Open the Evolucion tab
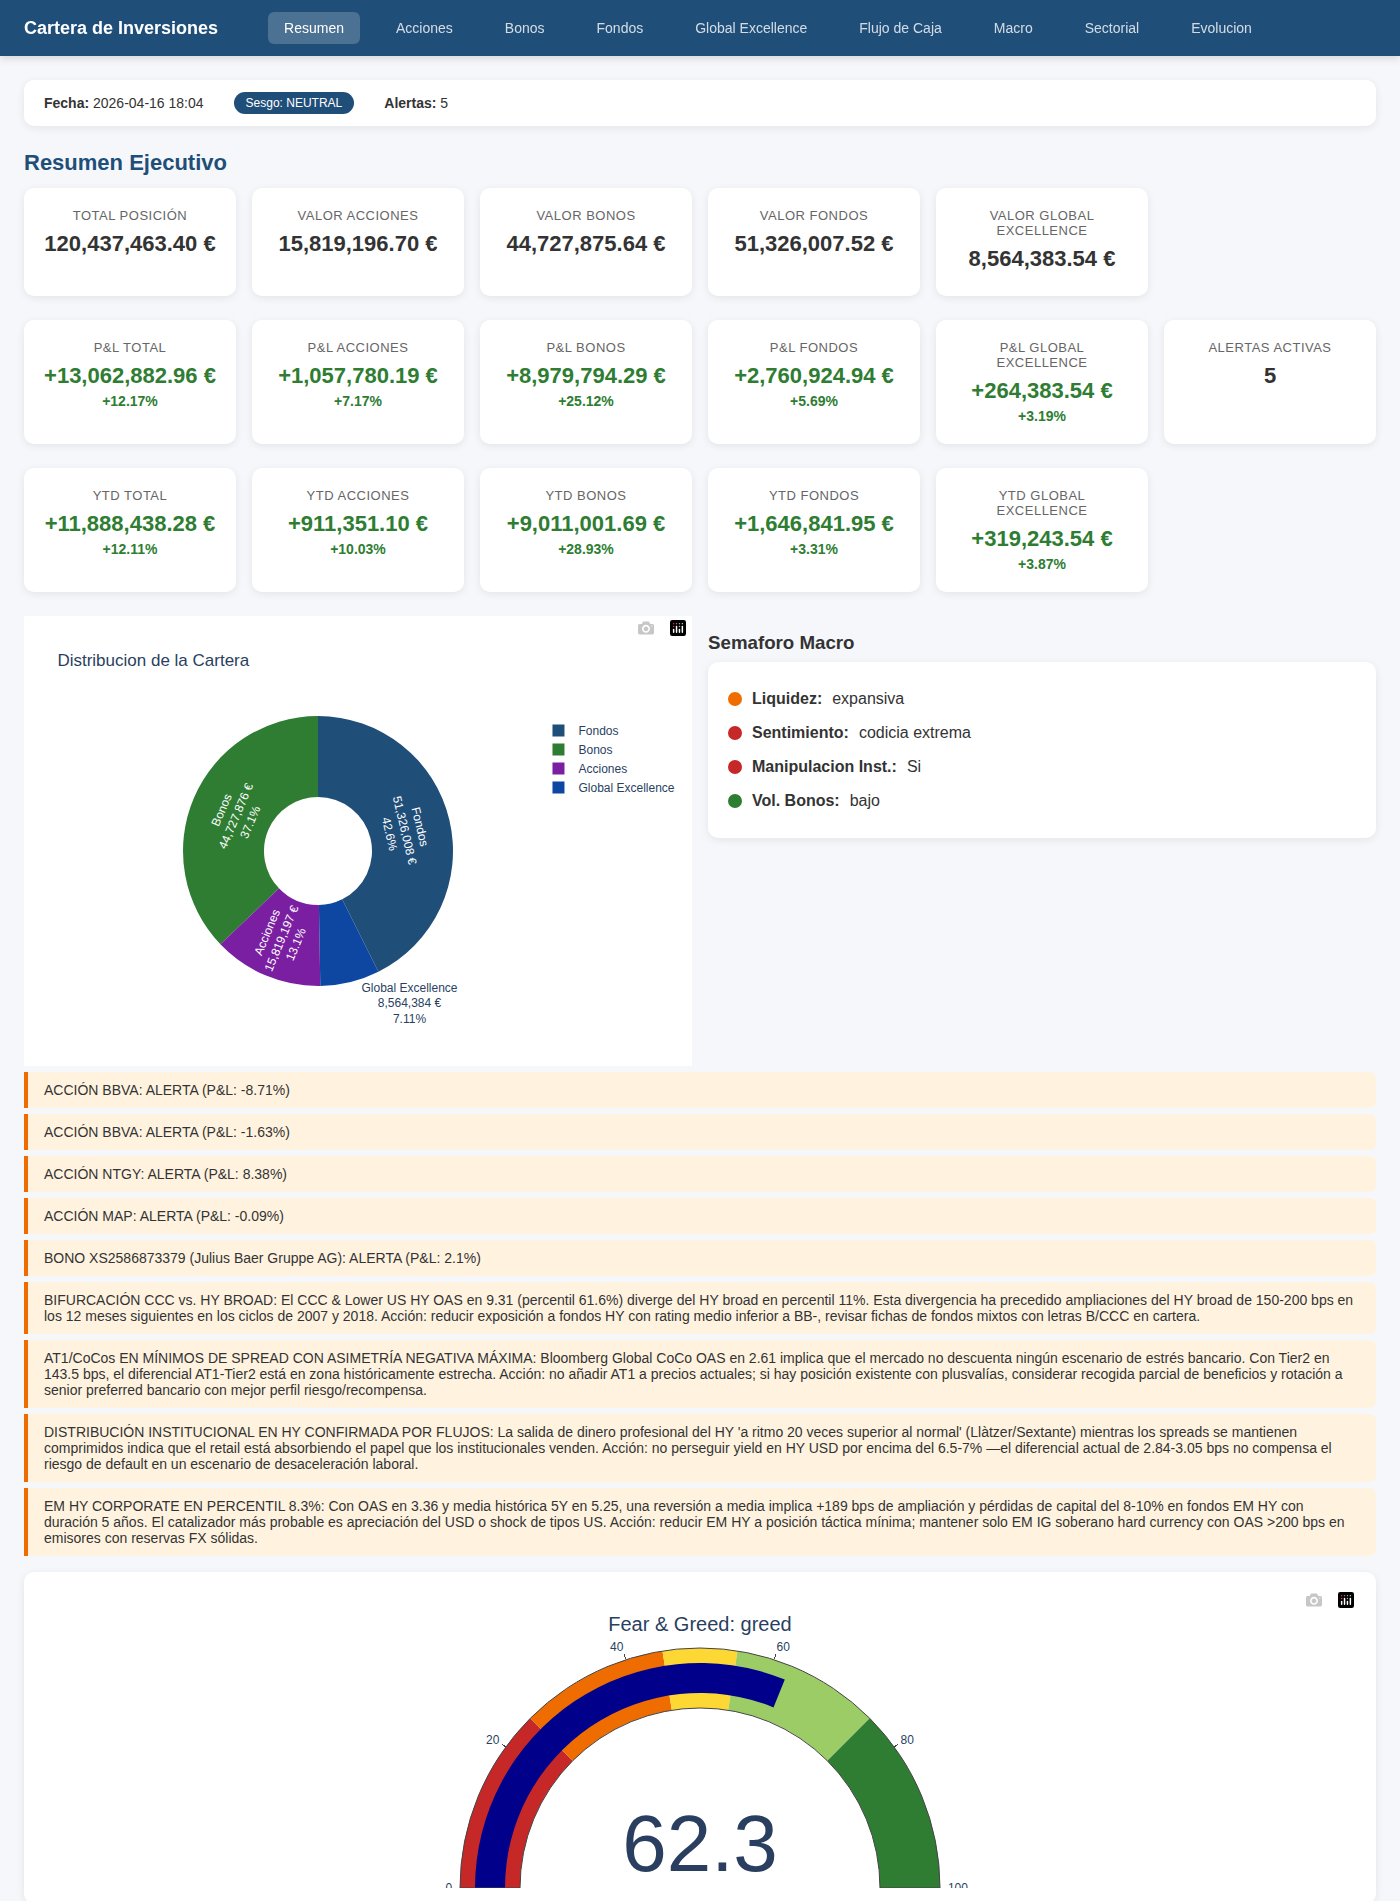The height and width of the screenshot is (1901, 1400). pos(1221,28)
